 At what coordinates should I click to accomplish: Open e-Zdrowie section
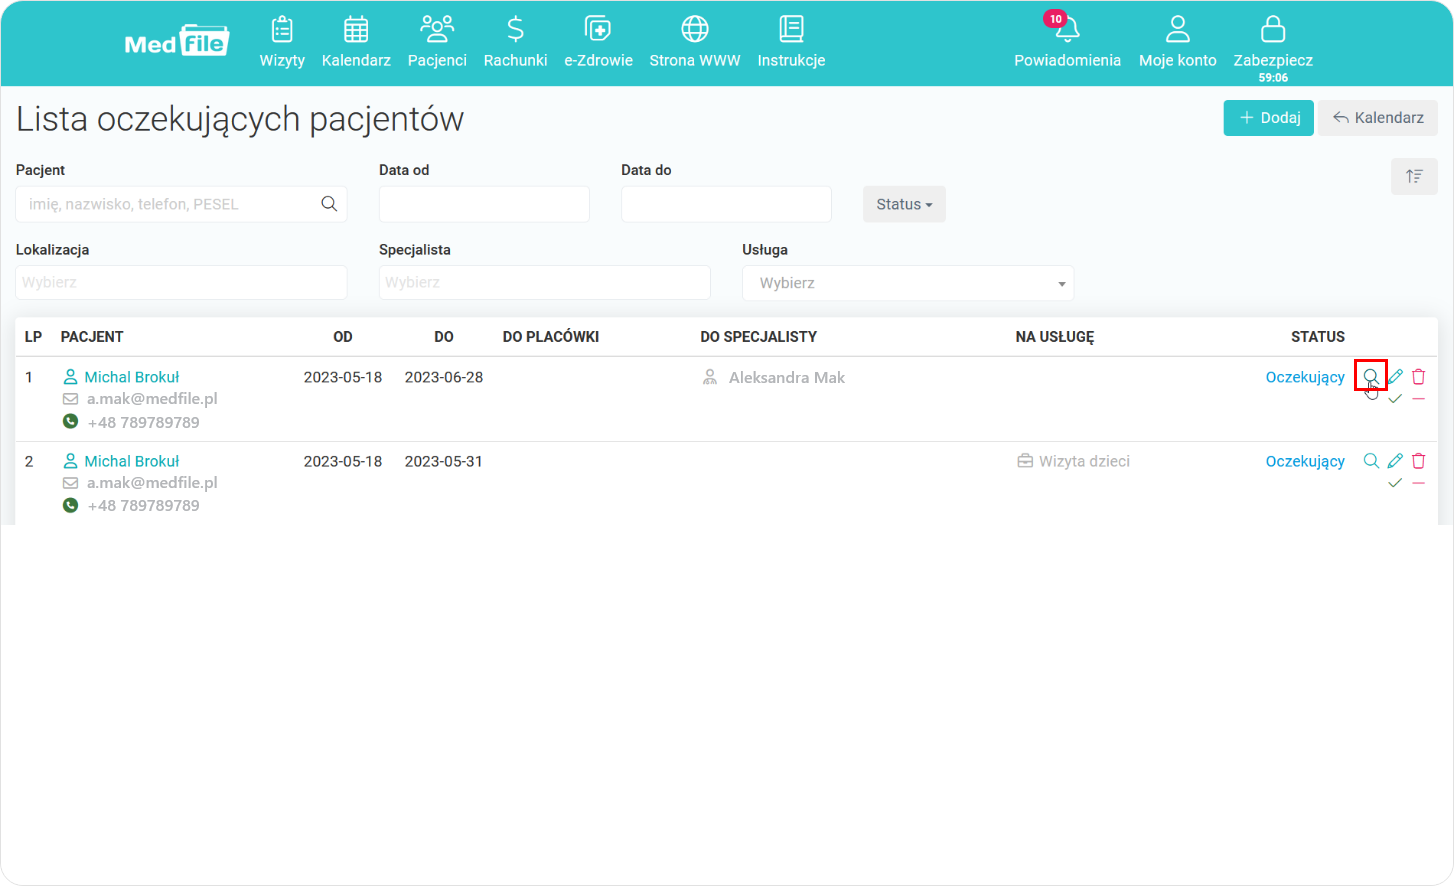[x=598, y=42]
